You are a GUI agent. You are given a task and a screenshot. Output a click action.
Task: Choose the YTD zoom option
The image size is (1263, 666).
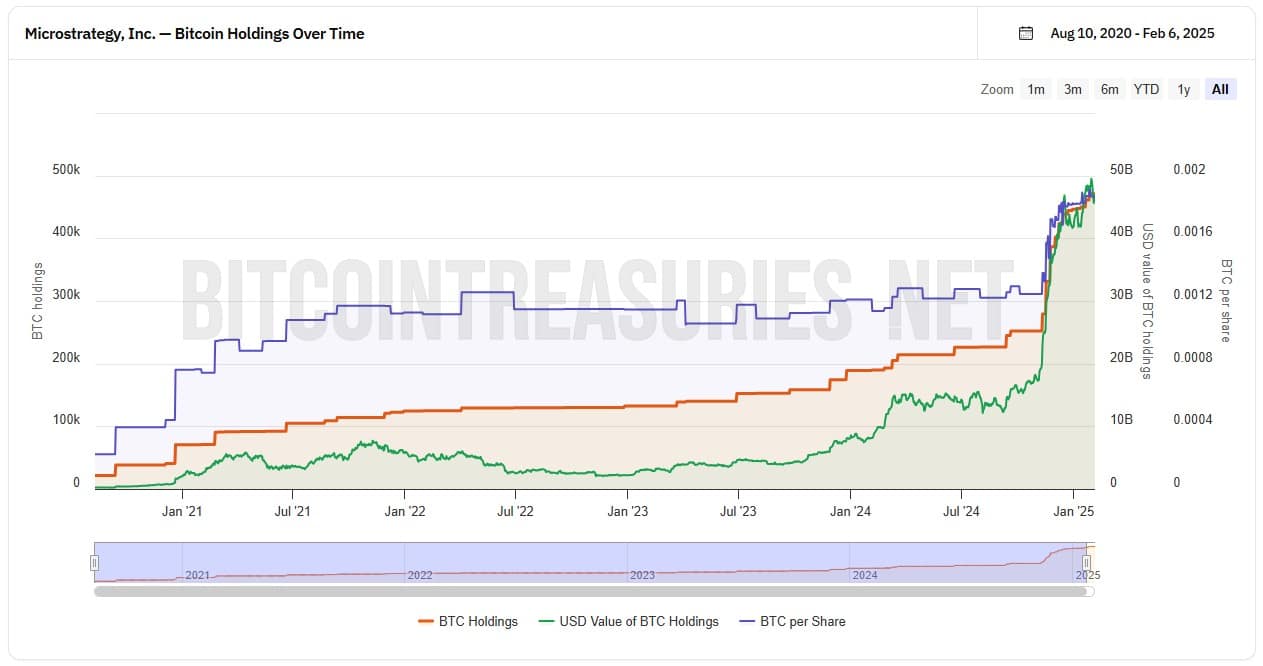1146,89
